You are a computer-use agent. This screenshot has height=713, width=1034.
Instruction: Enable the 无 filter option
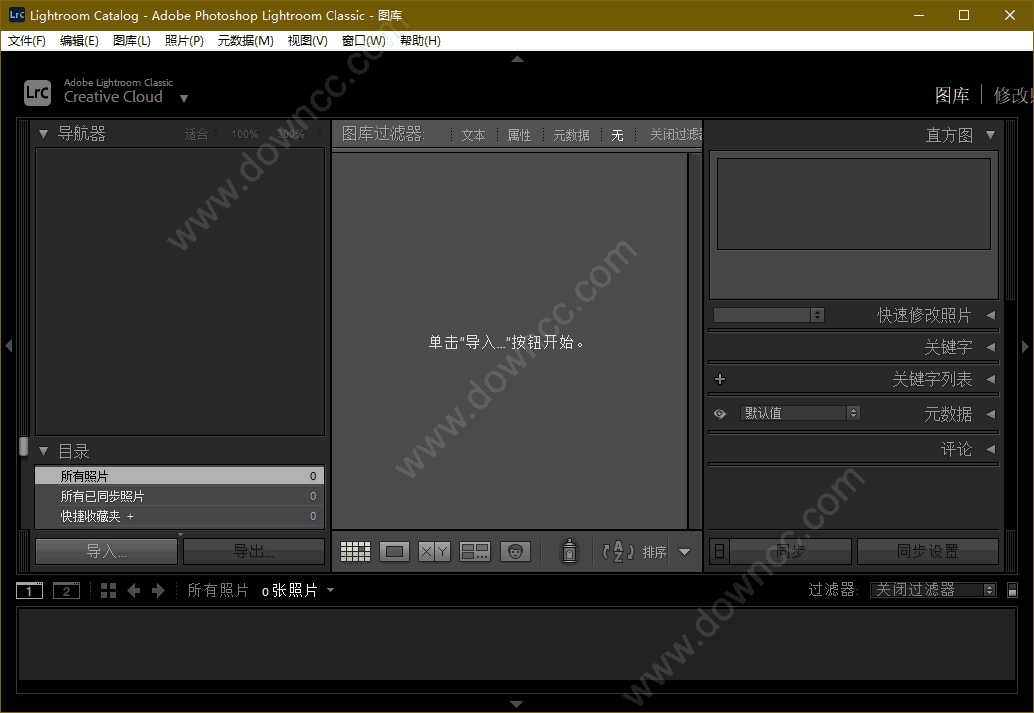coord(617,134)
